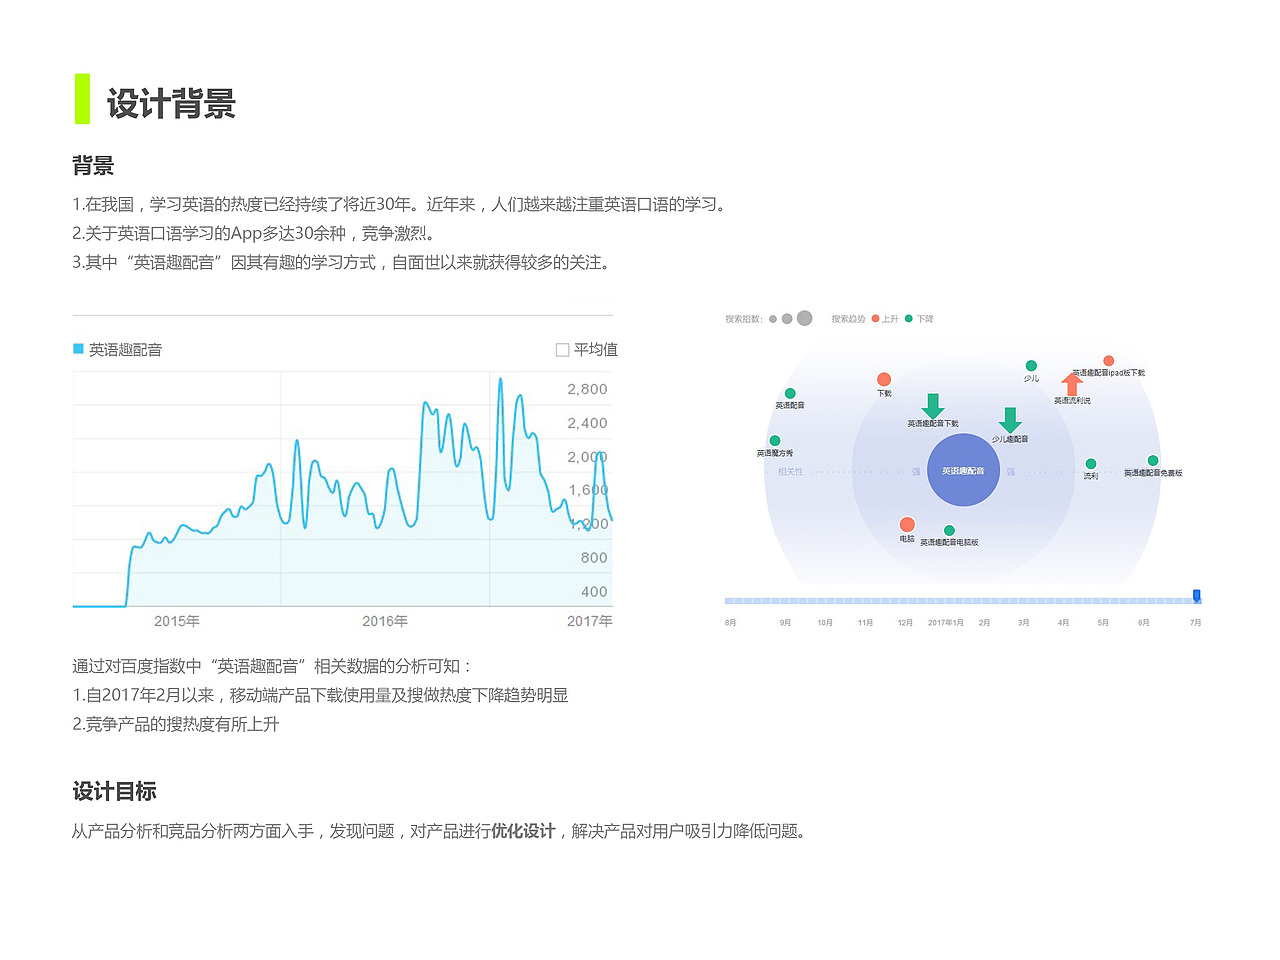Viewport: 1280px width, 960px height.
Task: Click the 800 y-axis value
Action: (594, 558)
